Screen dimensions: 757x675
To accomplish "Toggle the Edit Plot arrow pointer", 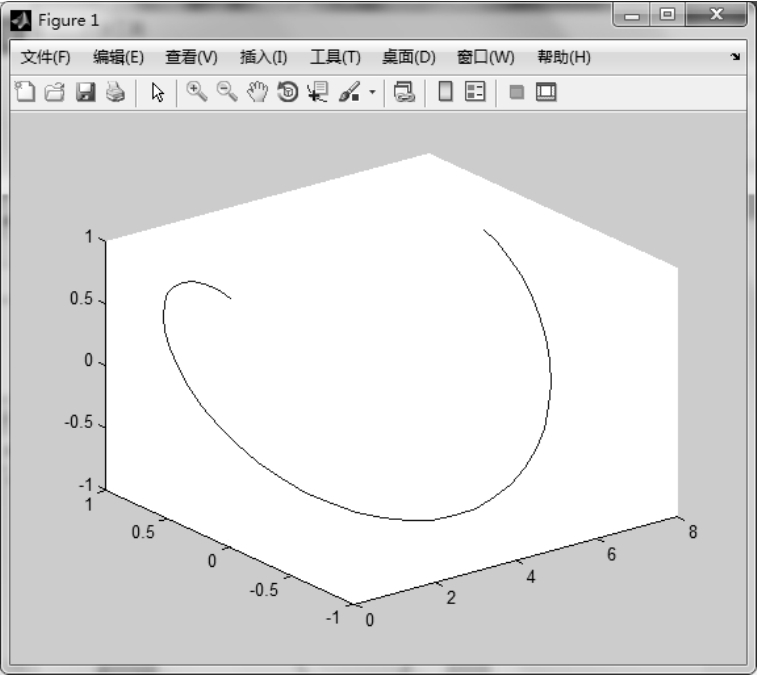I will (157, 93).
